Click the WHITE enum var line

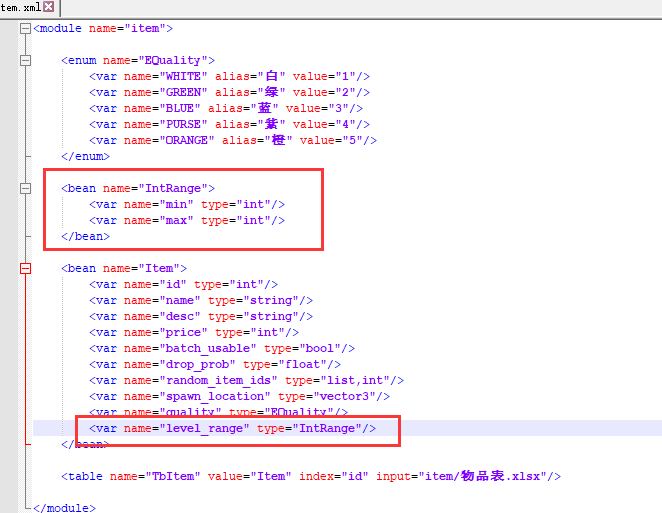pyautogui.click(x=229, y=76)
